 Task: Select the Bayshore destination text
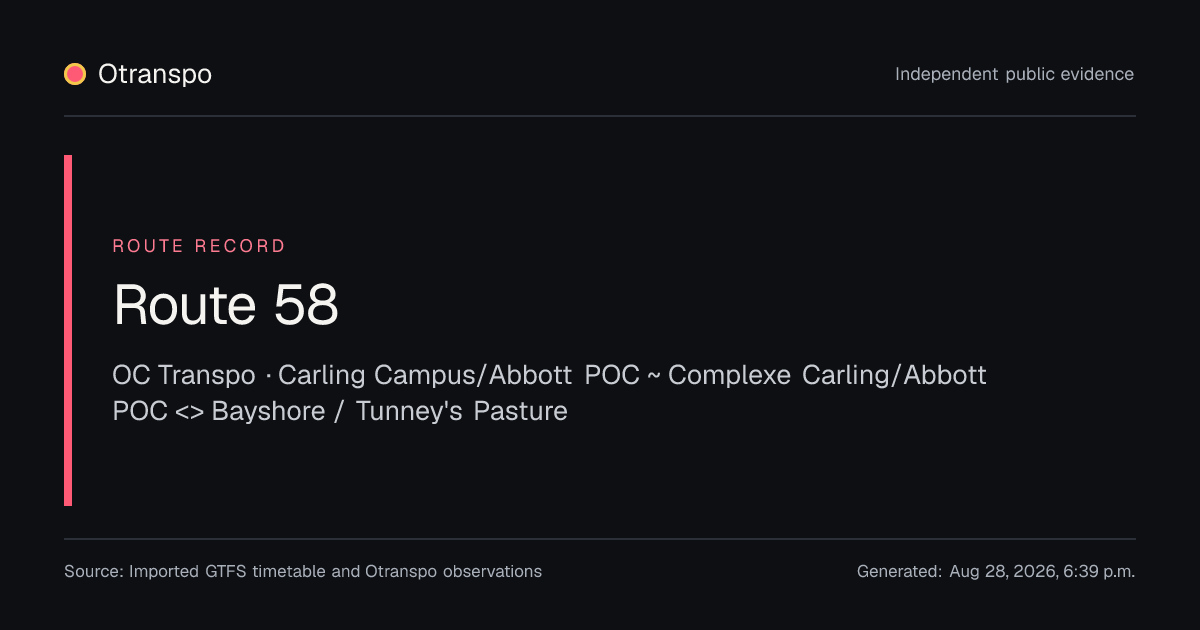click(268, 411)
